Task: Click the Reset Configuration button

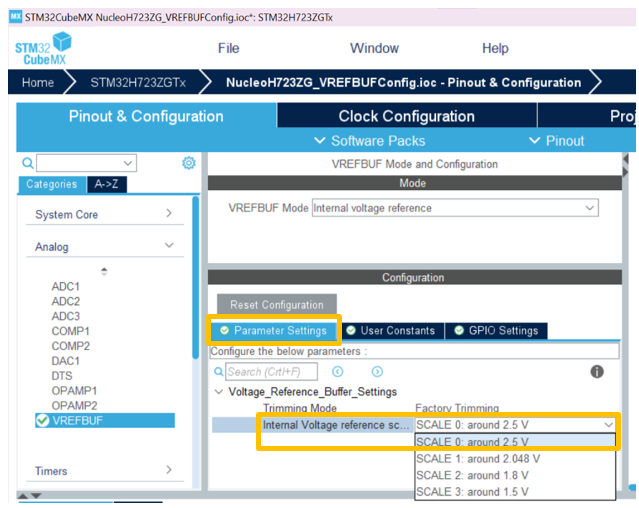Action: (x=277, y=305)
